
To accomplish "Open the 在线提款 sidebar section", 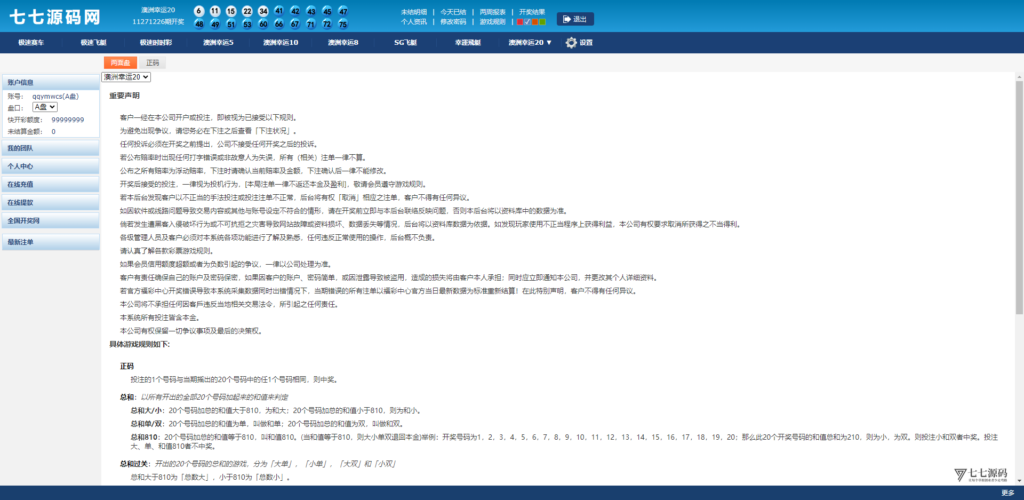I will pyautogui.click(x=50, y=202).
